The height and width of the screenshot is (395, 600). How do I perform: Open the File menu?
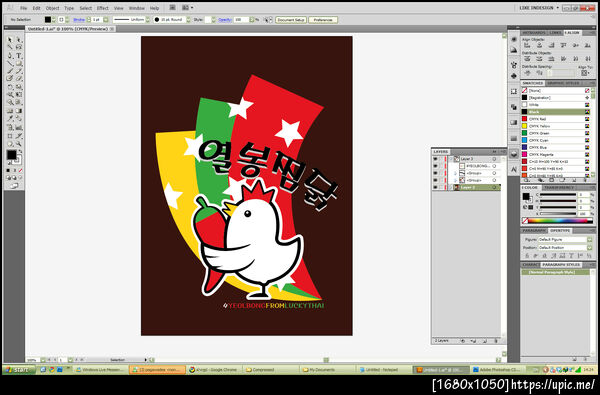point(24,8)
